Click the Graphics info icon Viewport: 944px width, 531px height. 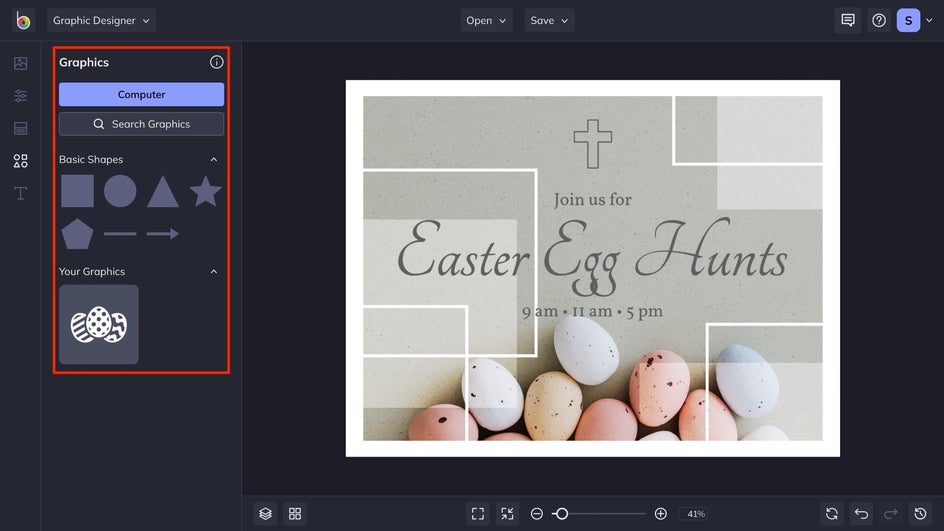[x=217, y=62]
